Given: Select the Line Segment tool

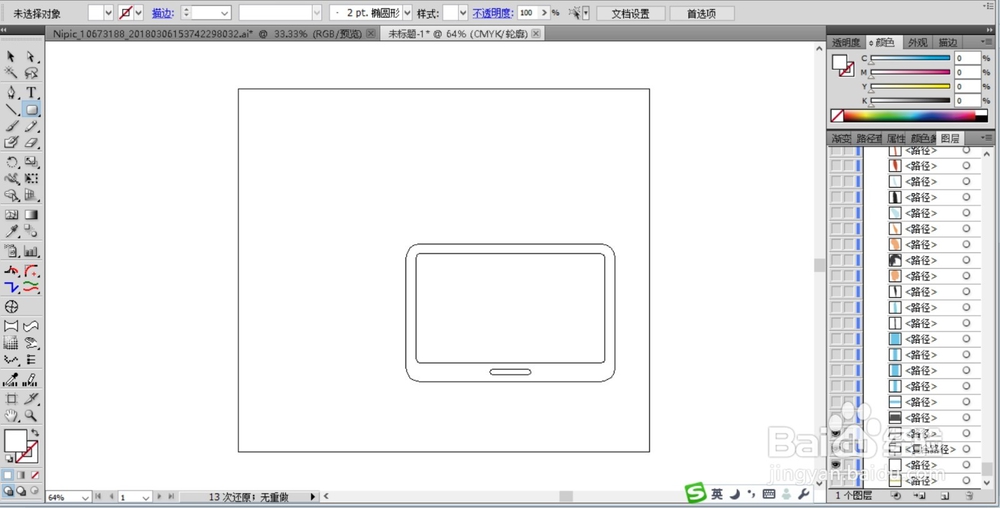Looking at the screenshot, I should [x=11, y=110].
